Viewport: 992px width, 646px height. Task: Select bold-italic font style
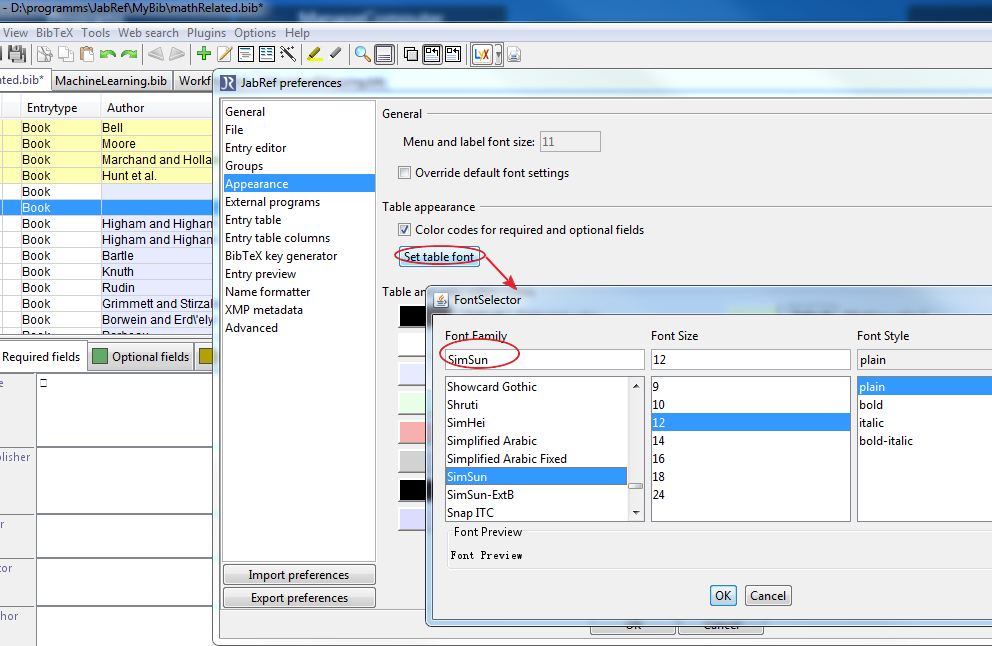point(924,441)
